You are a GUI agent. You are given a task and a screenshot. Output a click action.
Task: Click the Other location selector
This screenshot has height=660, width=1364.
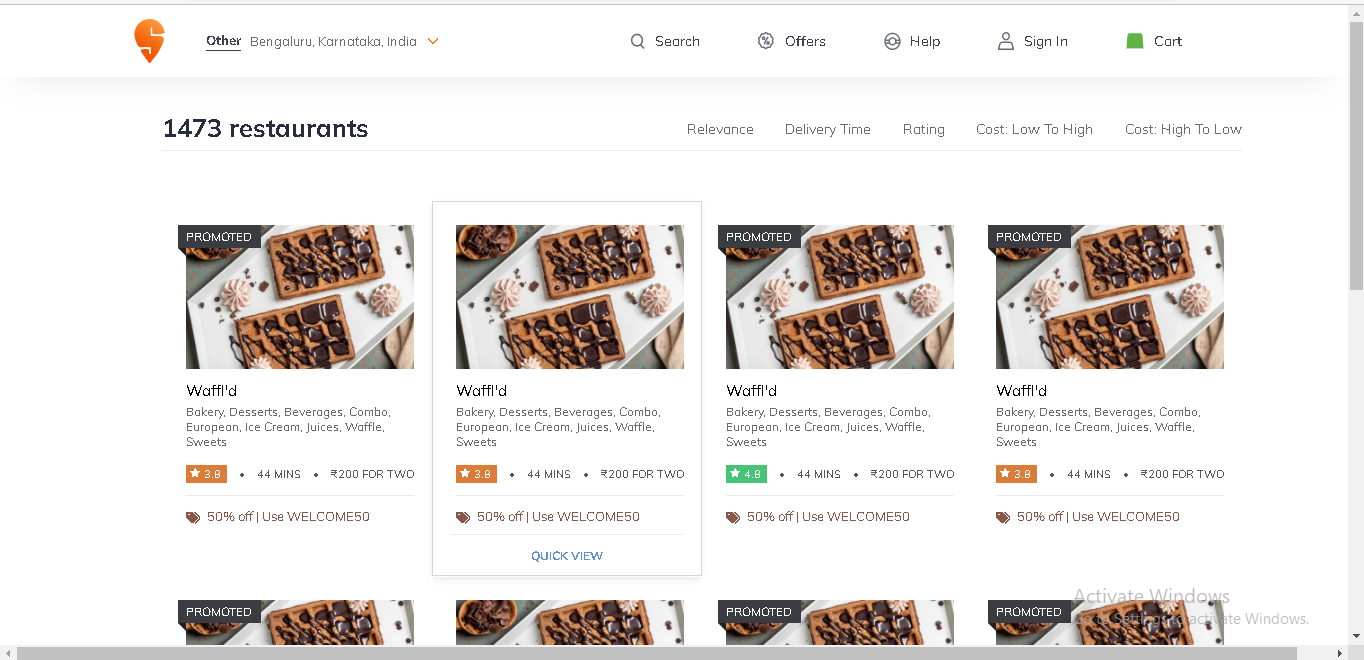click(222, 41)
